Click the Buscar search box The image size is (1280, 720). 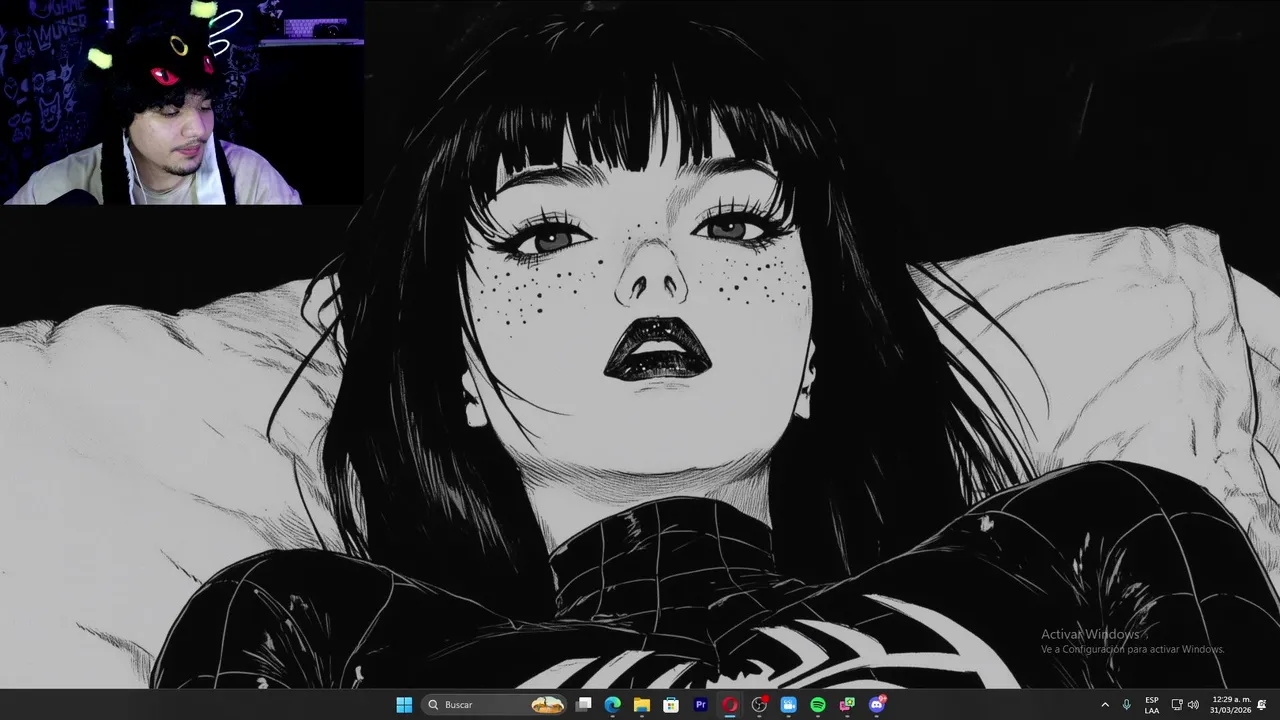(495, 705)
